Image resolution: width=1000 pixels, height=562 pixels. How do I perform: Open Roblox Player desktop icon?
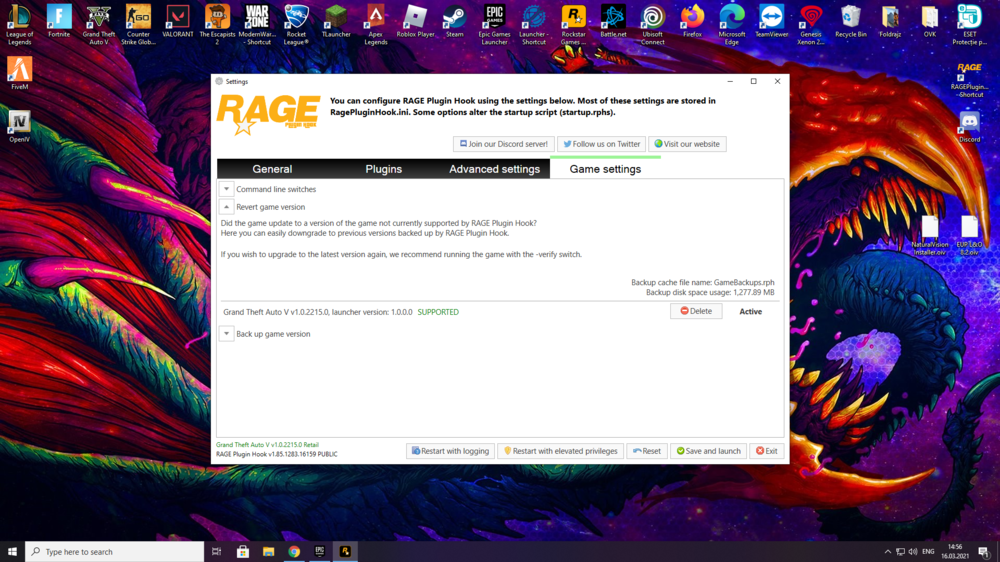coord(415,22)
